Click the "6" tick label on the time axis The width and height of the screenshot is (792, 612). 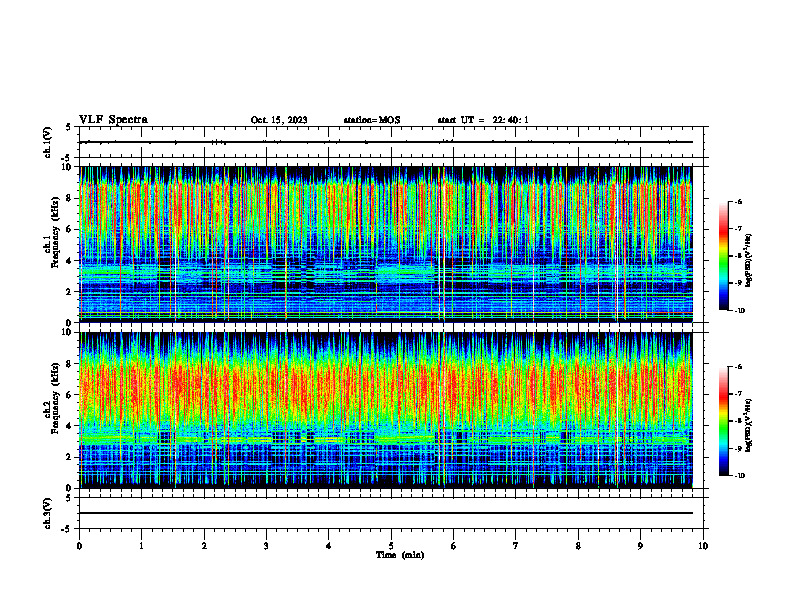pos(454,546)
